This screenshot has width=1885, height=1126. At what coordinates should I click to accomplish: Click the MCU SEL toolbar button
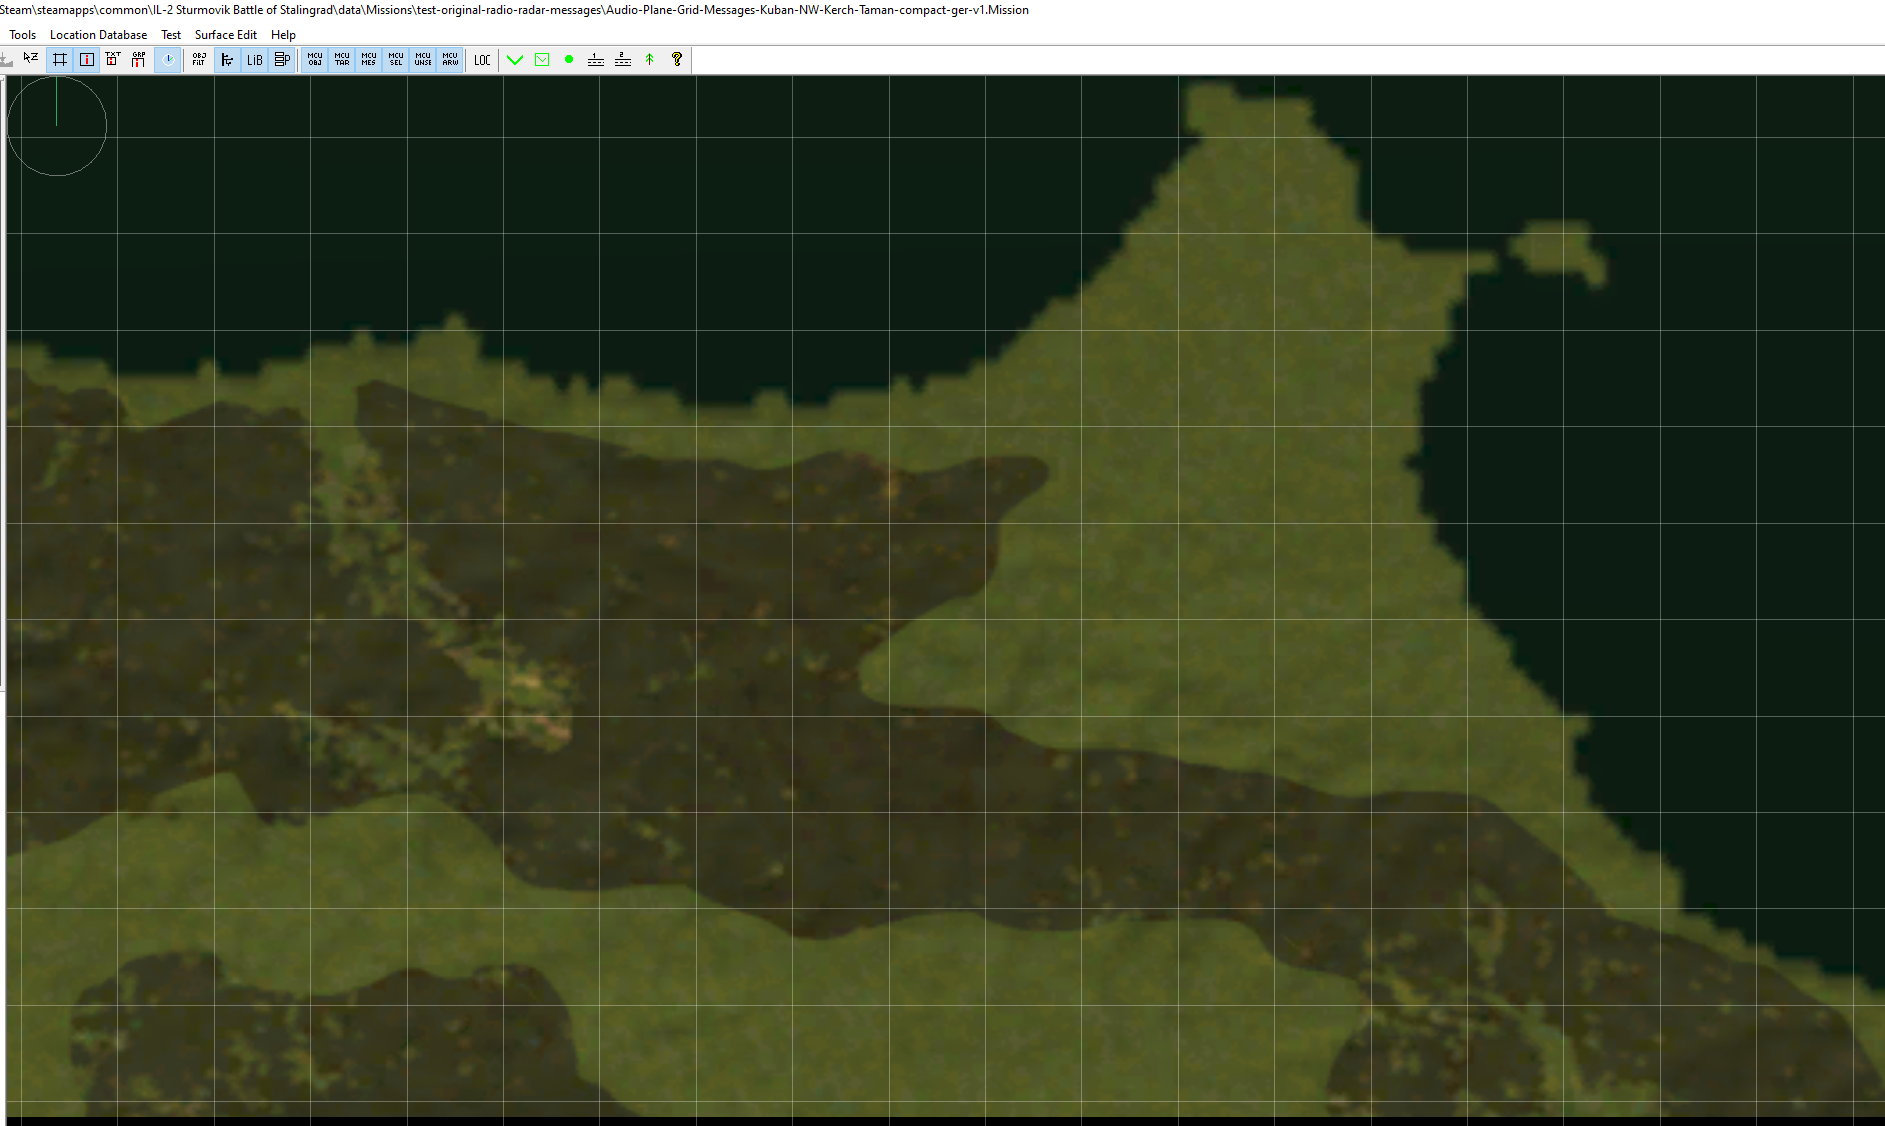(396, 60)
